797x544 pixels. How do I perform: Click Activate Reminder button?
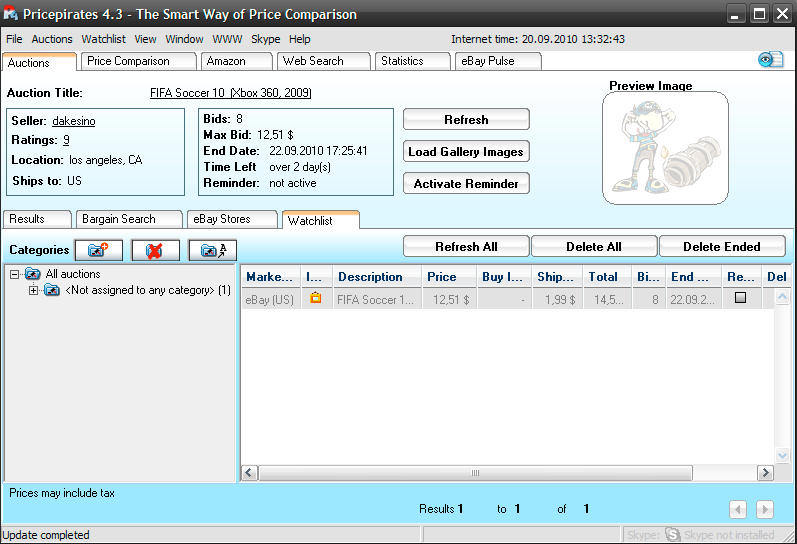point(466,184)
